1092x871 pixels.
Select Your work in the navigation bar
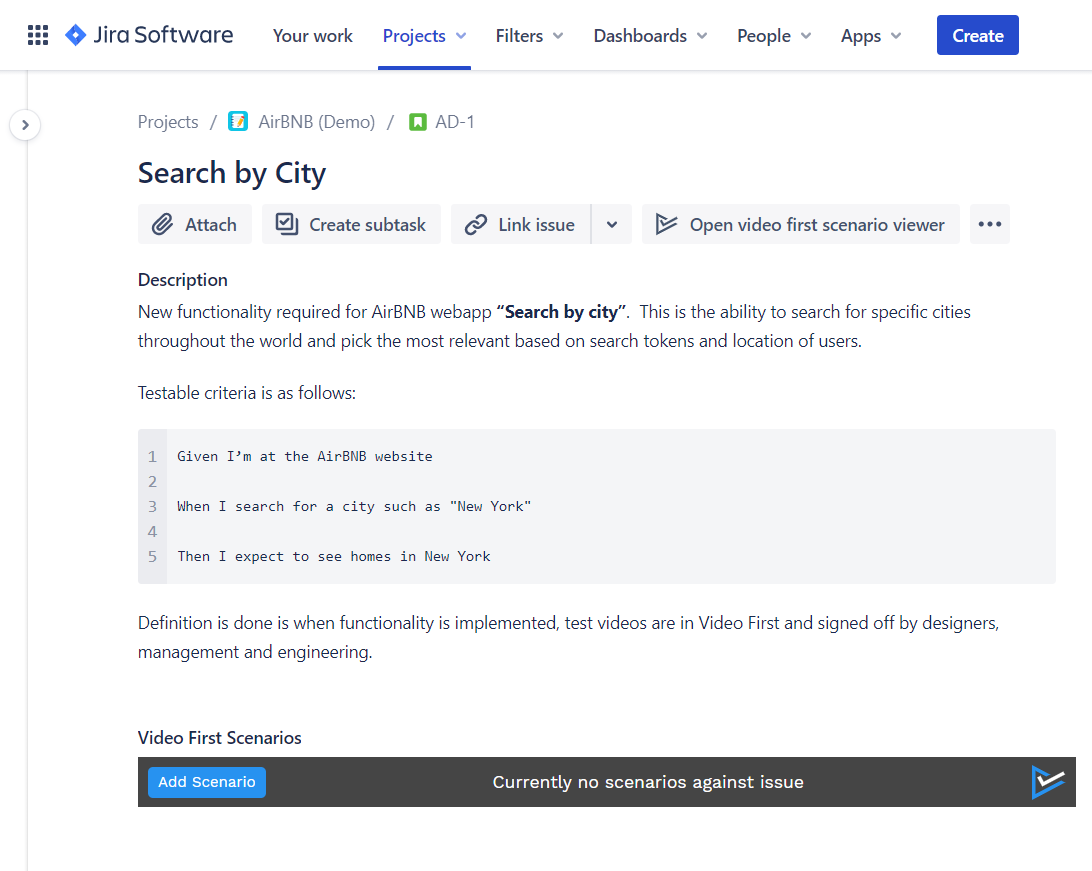point(312,35)
